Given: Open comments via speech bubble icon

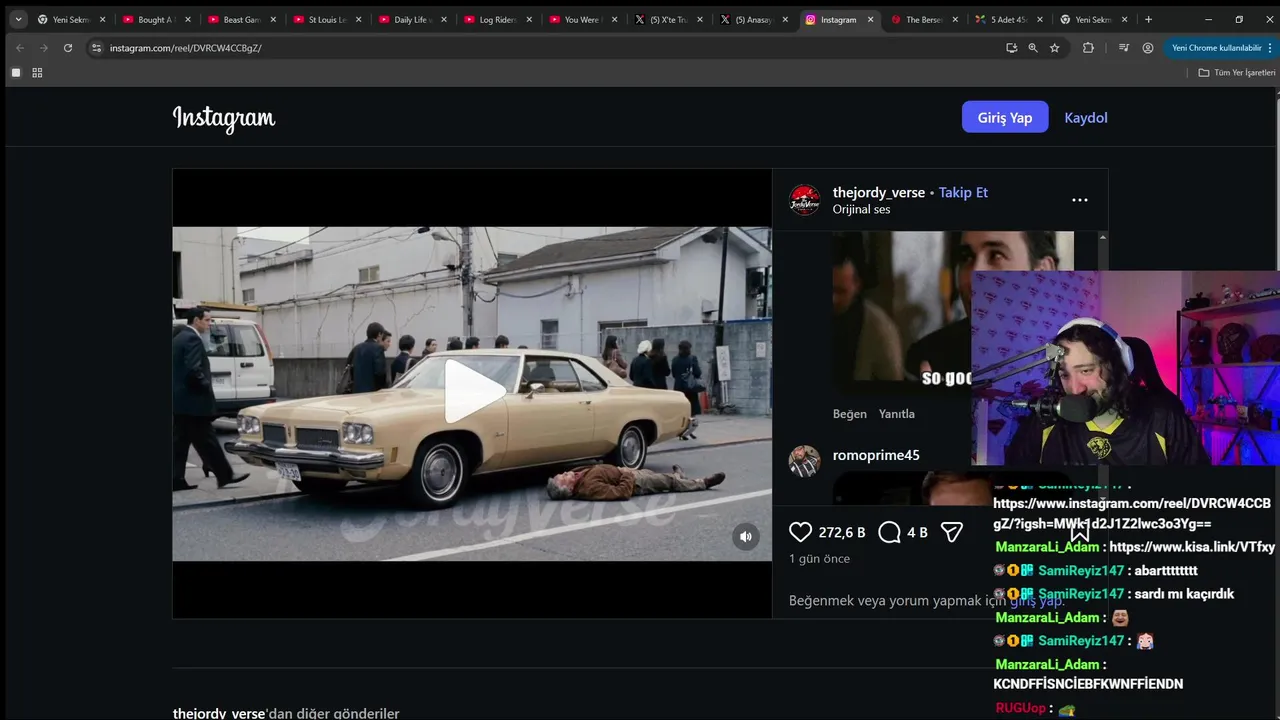Looking at the screenshot, I should (x=889, y=532).
